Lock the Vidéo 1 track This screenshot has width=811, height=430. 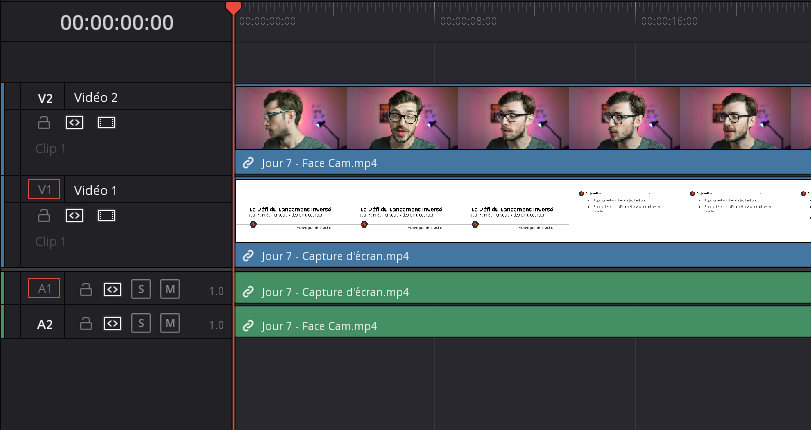pyautogui.click(x=44, y=215)
